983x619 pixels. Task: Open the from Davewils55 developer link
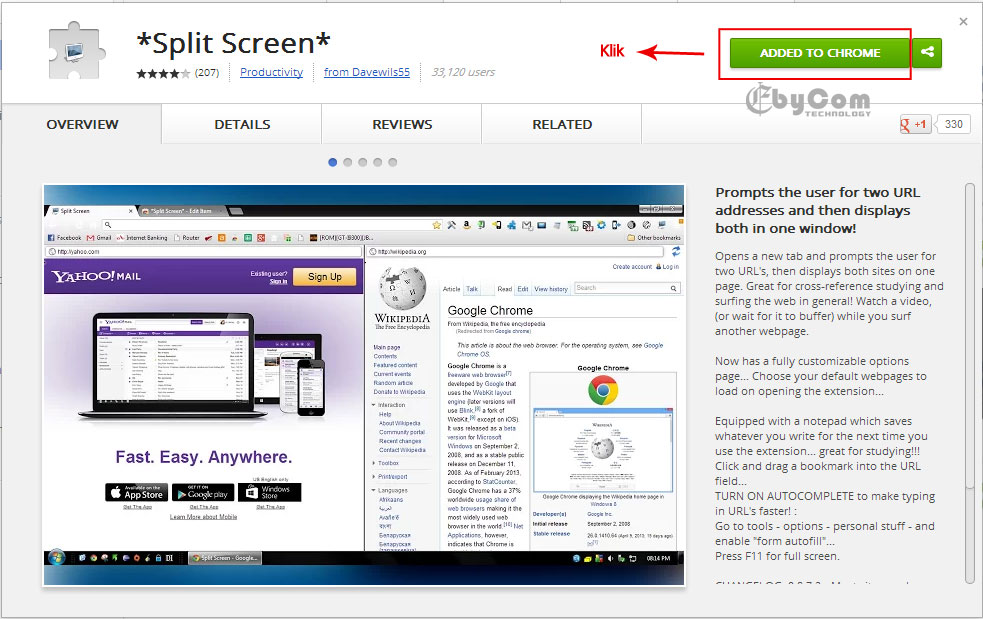pos(367,72)
